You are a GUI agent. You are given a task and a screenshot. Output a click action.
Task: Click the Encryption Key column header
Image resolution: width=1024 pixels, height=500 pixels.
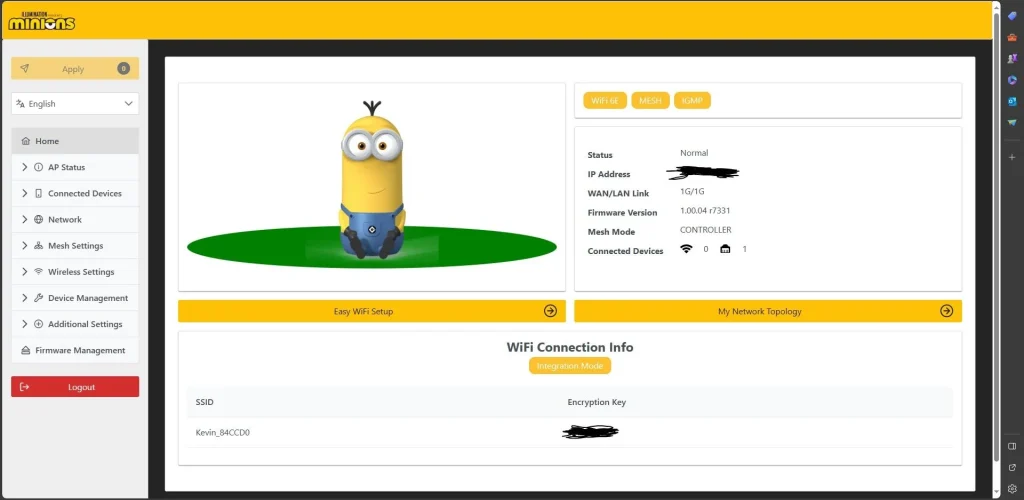596,402
